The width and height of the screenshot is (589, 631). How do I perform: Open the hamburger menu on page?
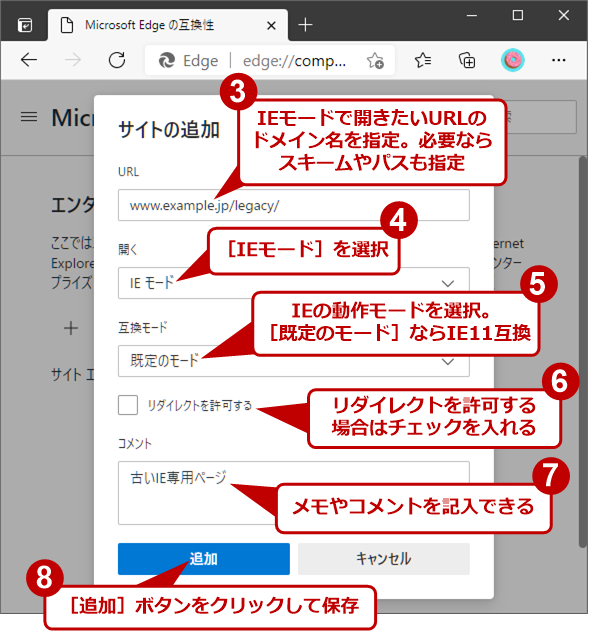point(29,117)
